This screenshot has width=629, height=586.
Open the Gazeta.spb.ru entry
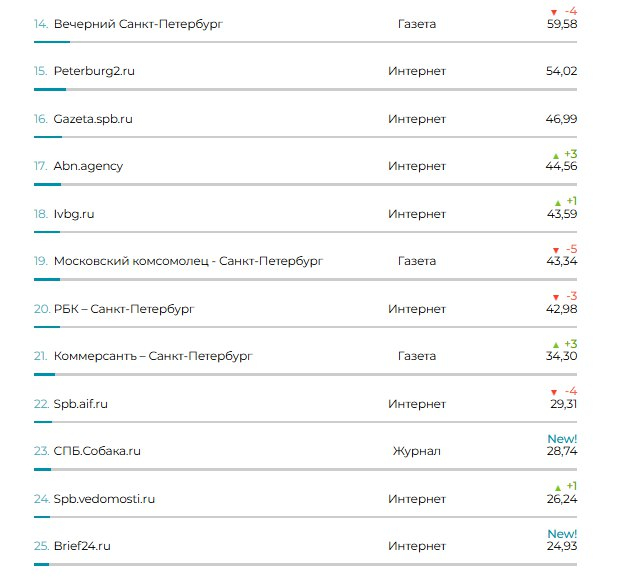[x=93, y=119]
